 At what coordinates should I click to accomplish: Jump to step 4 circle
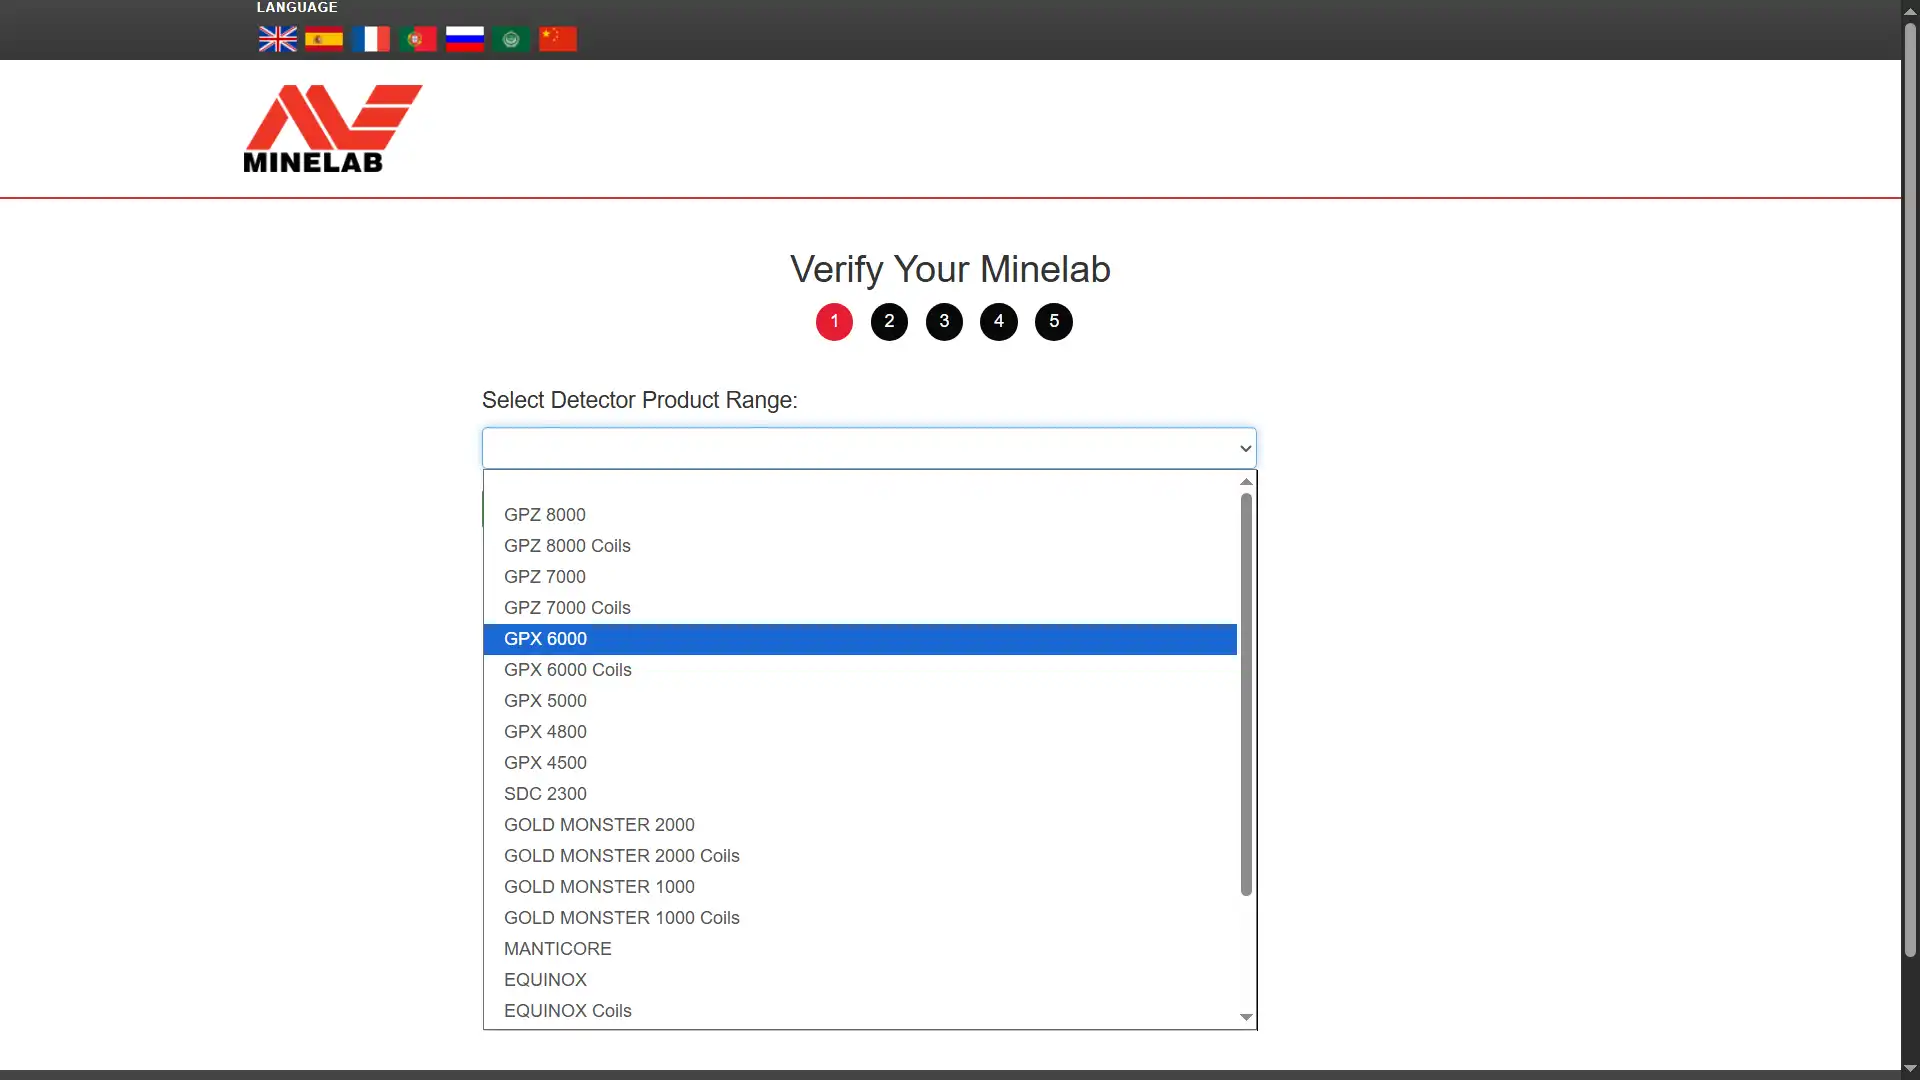(x=999, y=322)
